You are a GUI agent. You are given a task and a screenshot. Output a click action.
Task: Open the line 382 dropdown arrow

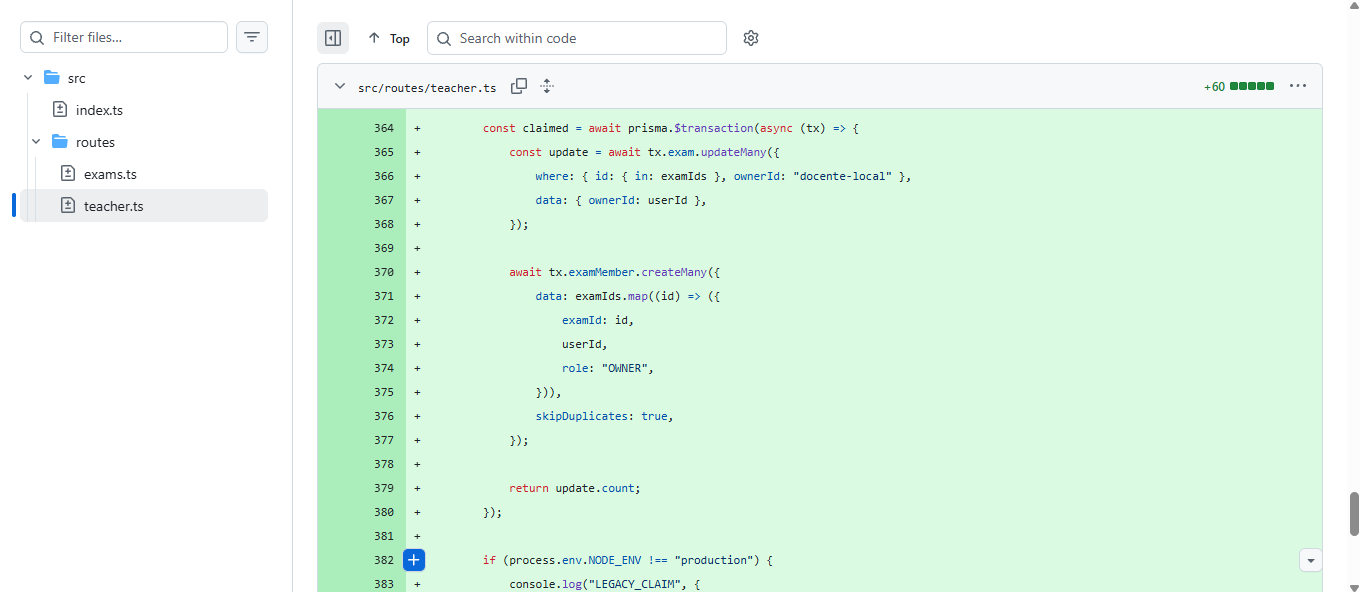[1310, 560]
